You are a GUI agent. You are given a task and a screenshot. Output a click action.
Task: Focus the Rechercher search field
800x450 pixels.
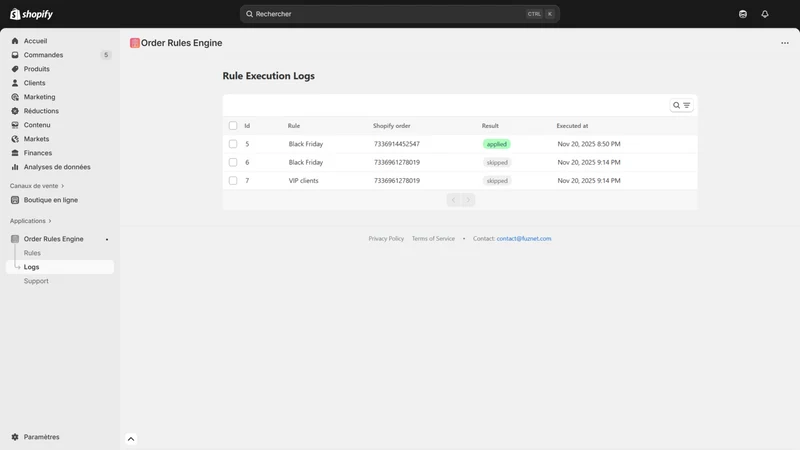(399, 14)
